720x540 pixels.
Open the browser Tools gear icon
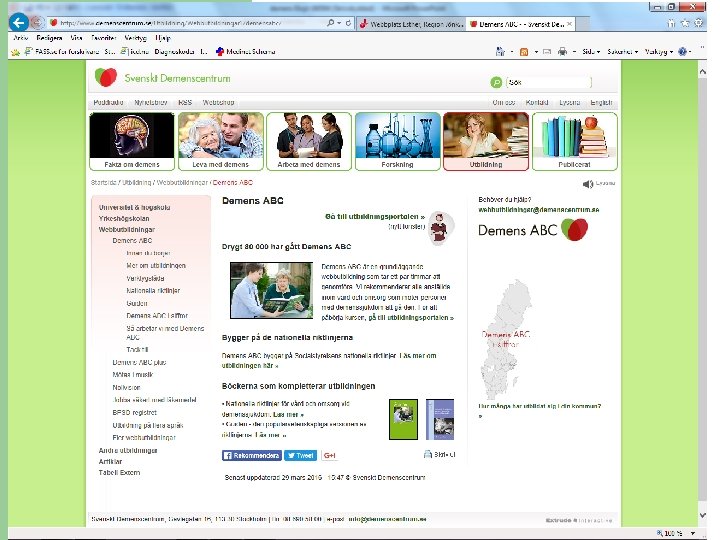pyautogui.click(x=698, y=23)
